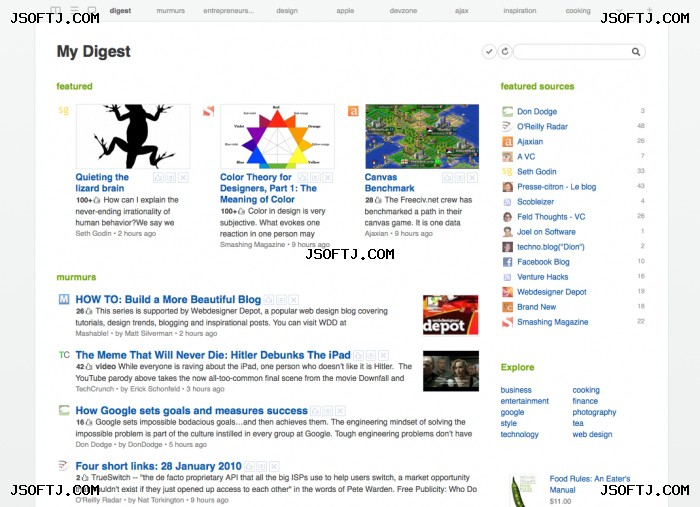Viewport: 700px width, 507px height.
Task: Click the Mashable source icon
Action: coord(64,299)
